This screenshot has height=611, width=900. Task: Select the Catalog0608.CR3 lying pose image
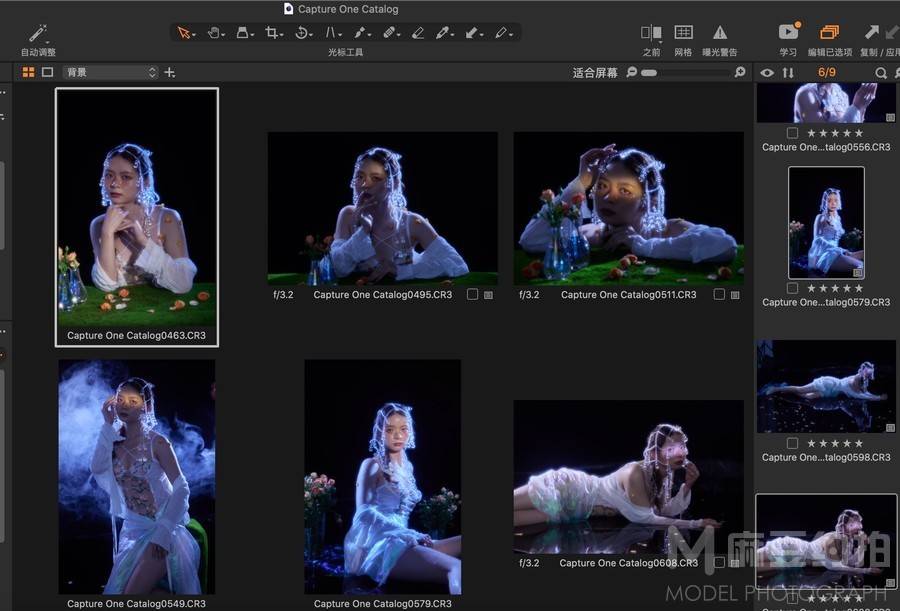click(629, 477)
